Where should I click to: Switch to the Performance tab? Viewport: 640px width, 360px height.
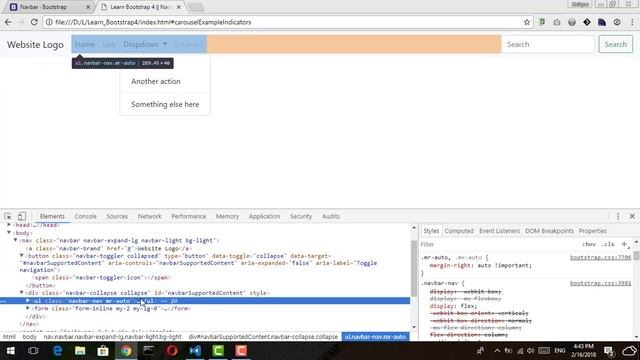point(189,216)
